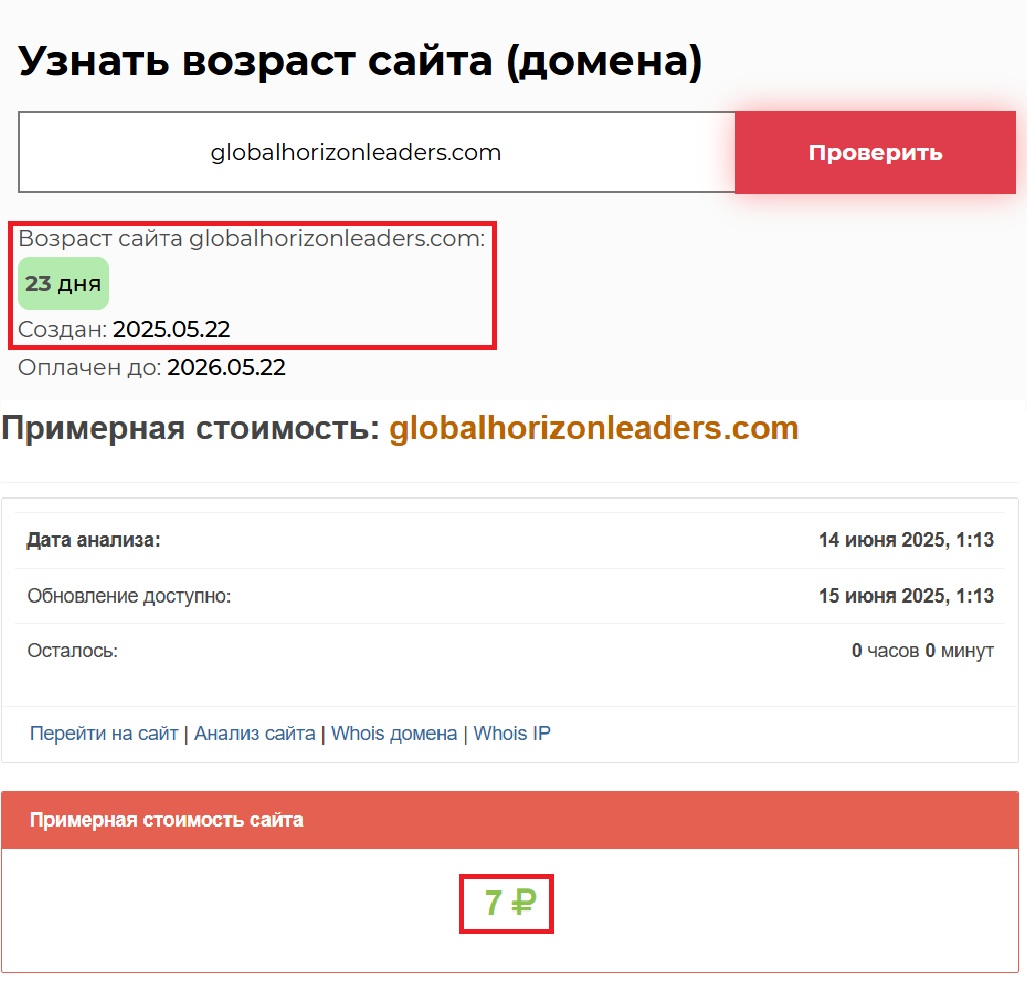Screen dimensions: 1027x985
Task: Click the Проверить button
Action: (x=875, y=153)
